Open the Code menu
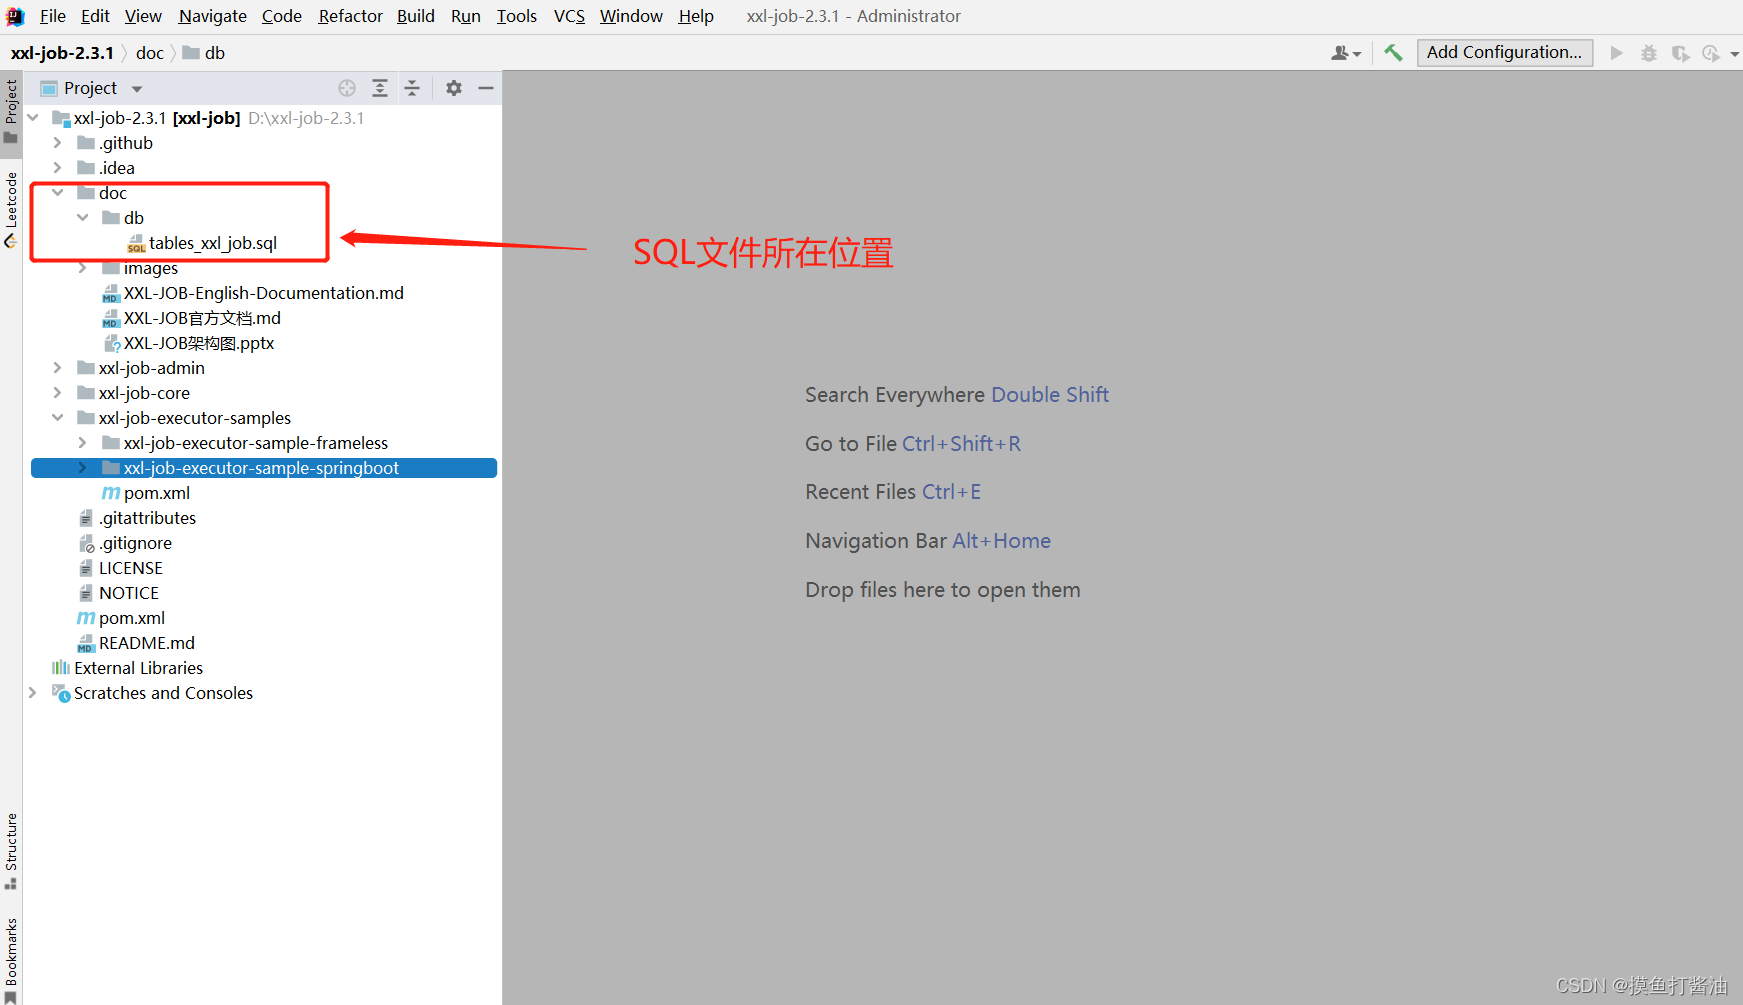Screen dimensions: 1743x1005 (x=281, y=16)
